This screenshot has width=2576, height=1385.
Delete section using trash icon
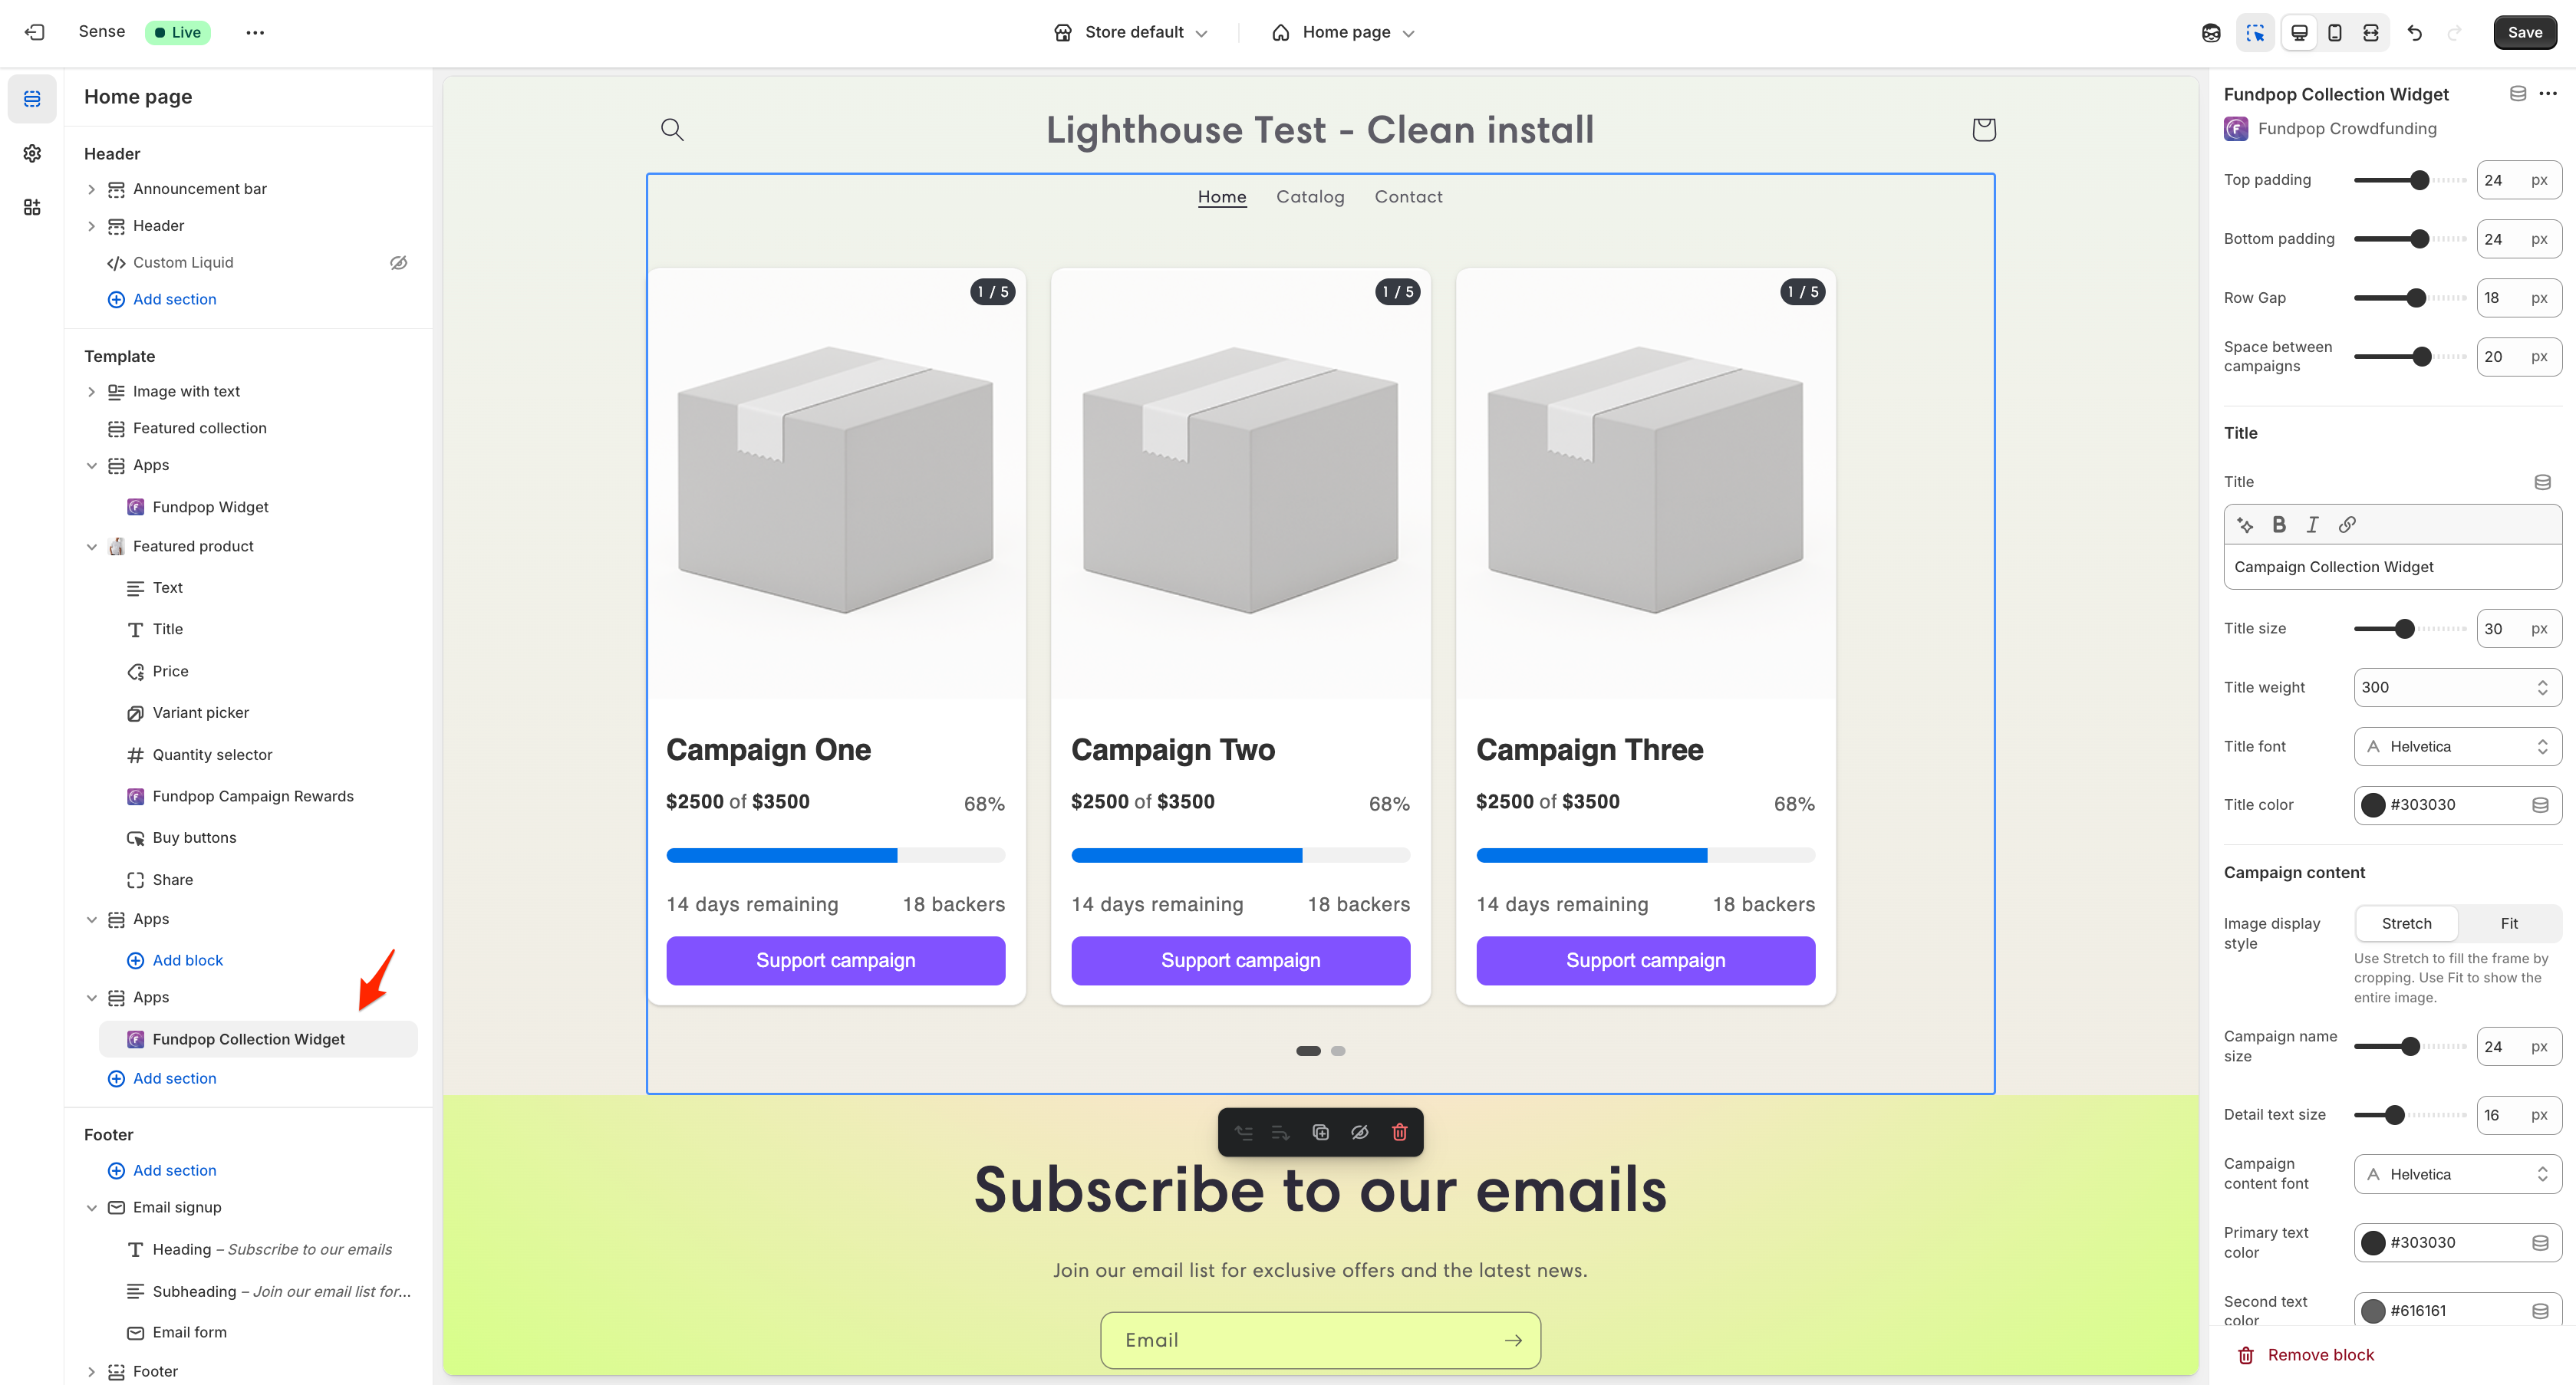pyautogui.click(x=1400, y=1131)
